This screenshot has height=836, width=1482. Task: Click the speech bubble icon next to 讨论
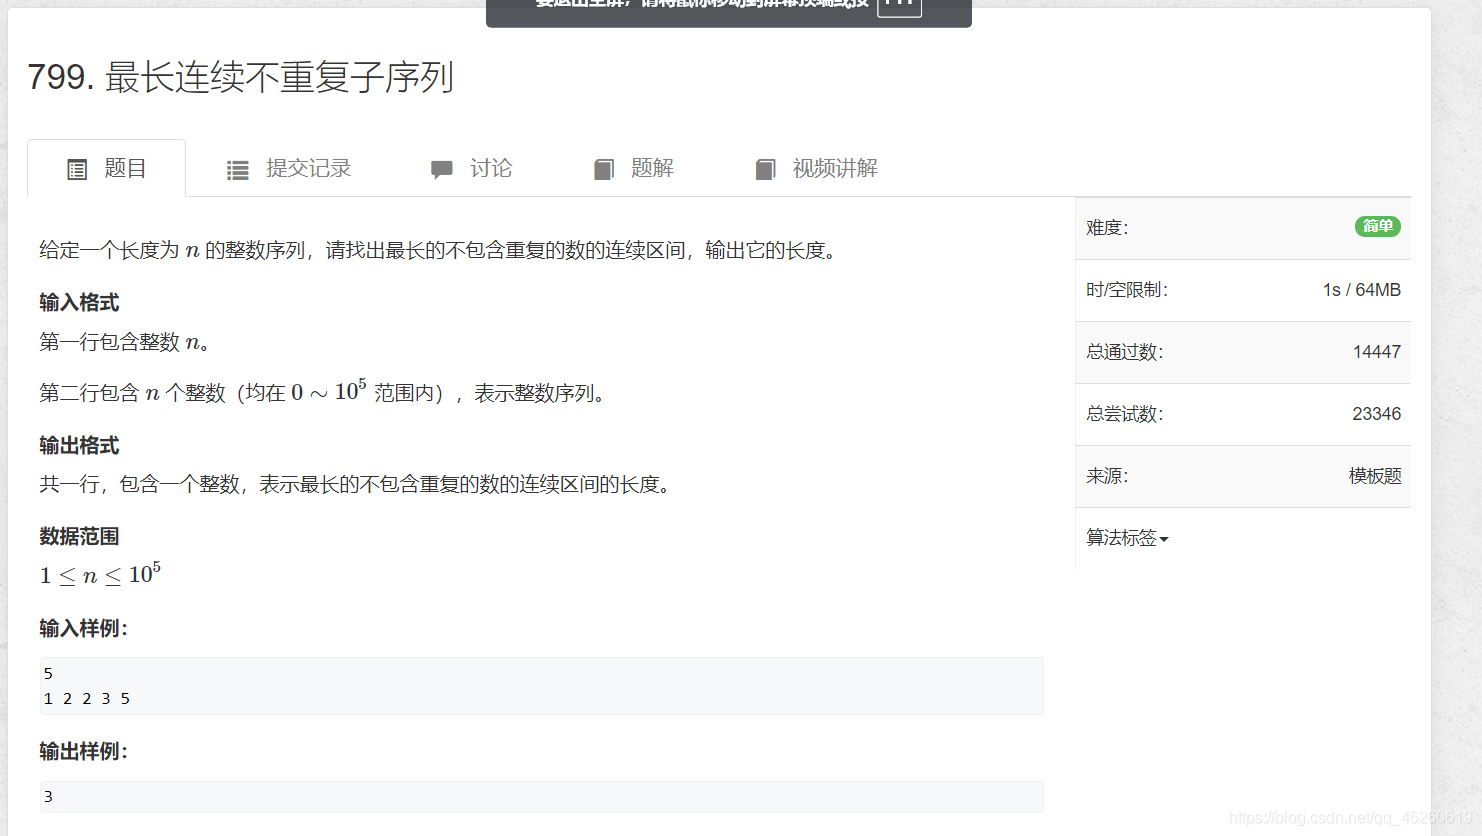(441, 169)
